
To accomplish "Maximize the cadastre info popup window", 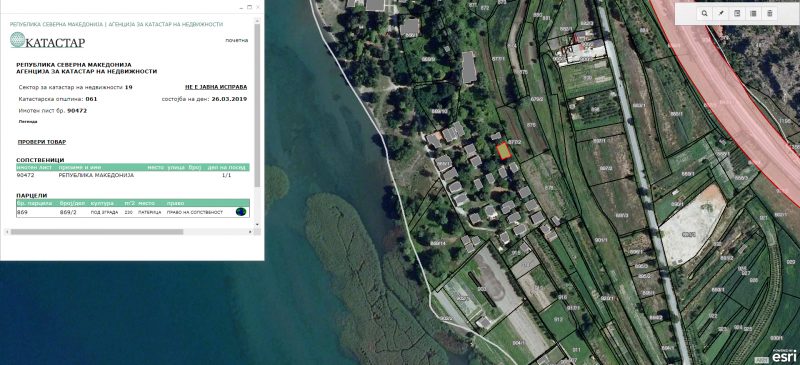I will (249, 7).
